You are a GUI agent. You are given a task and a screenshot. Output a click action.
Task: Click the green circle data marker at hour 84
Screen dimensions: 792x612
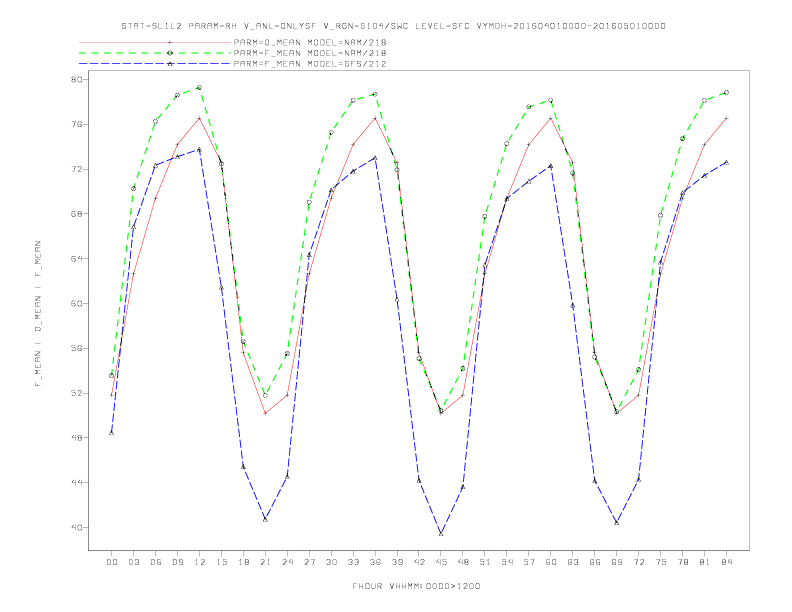tap(726, 92)
